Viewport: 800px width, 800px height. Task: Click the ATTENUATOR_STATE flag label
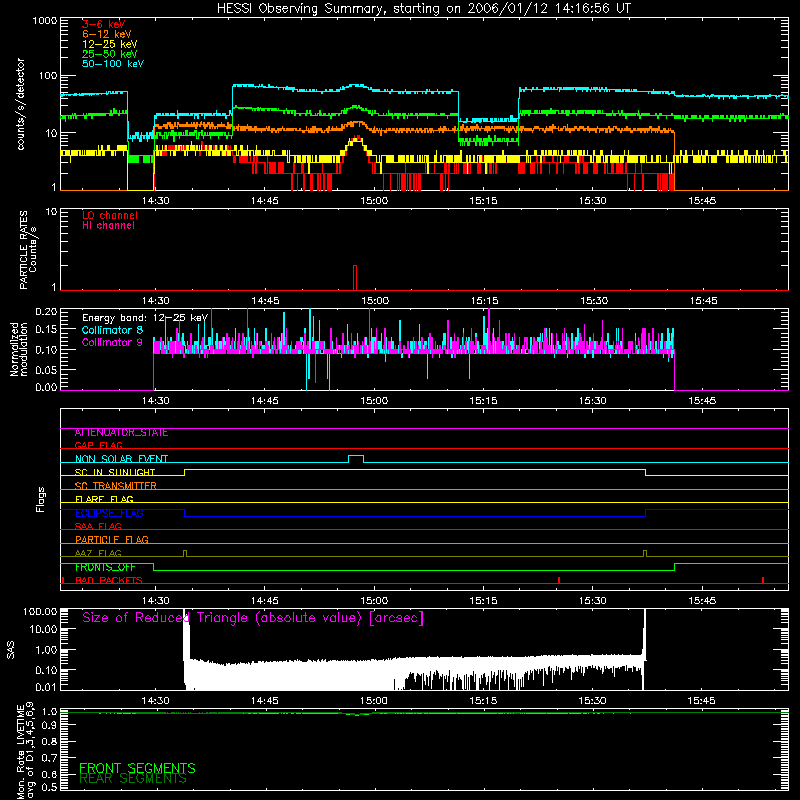tap(121, 433)
